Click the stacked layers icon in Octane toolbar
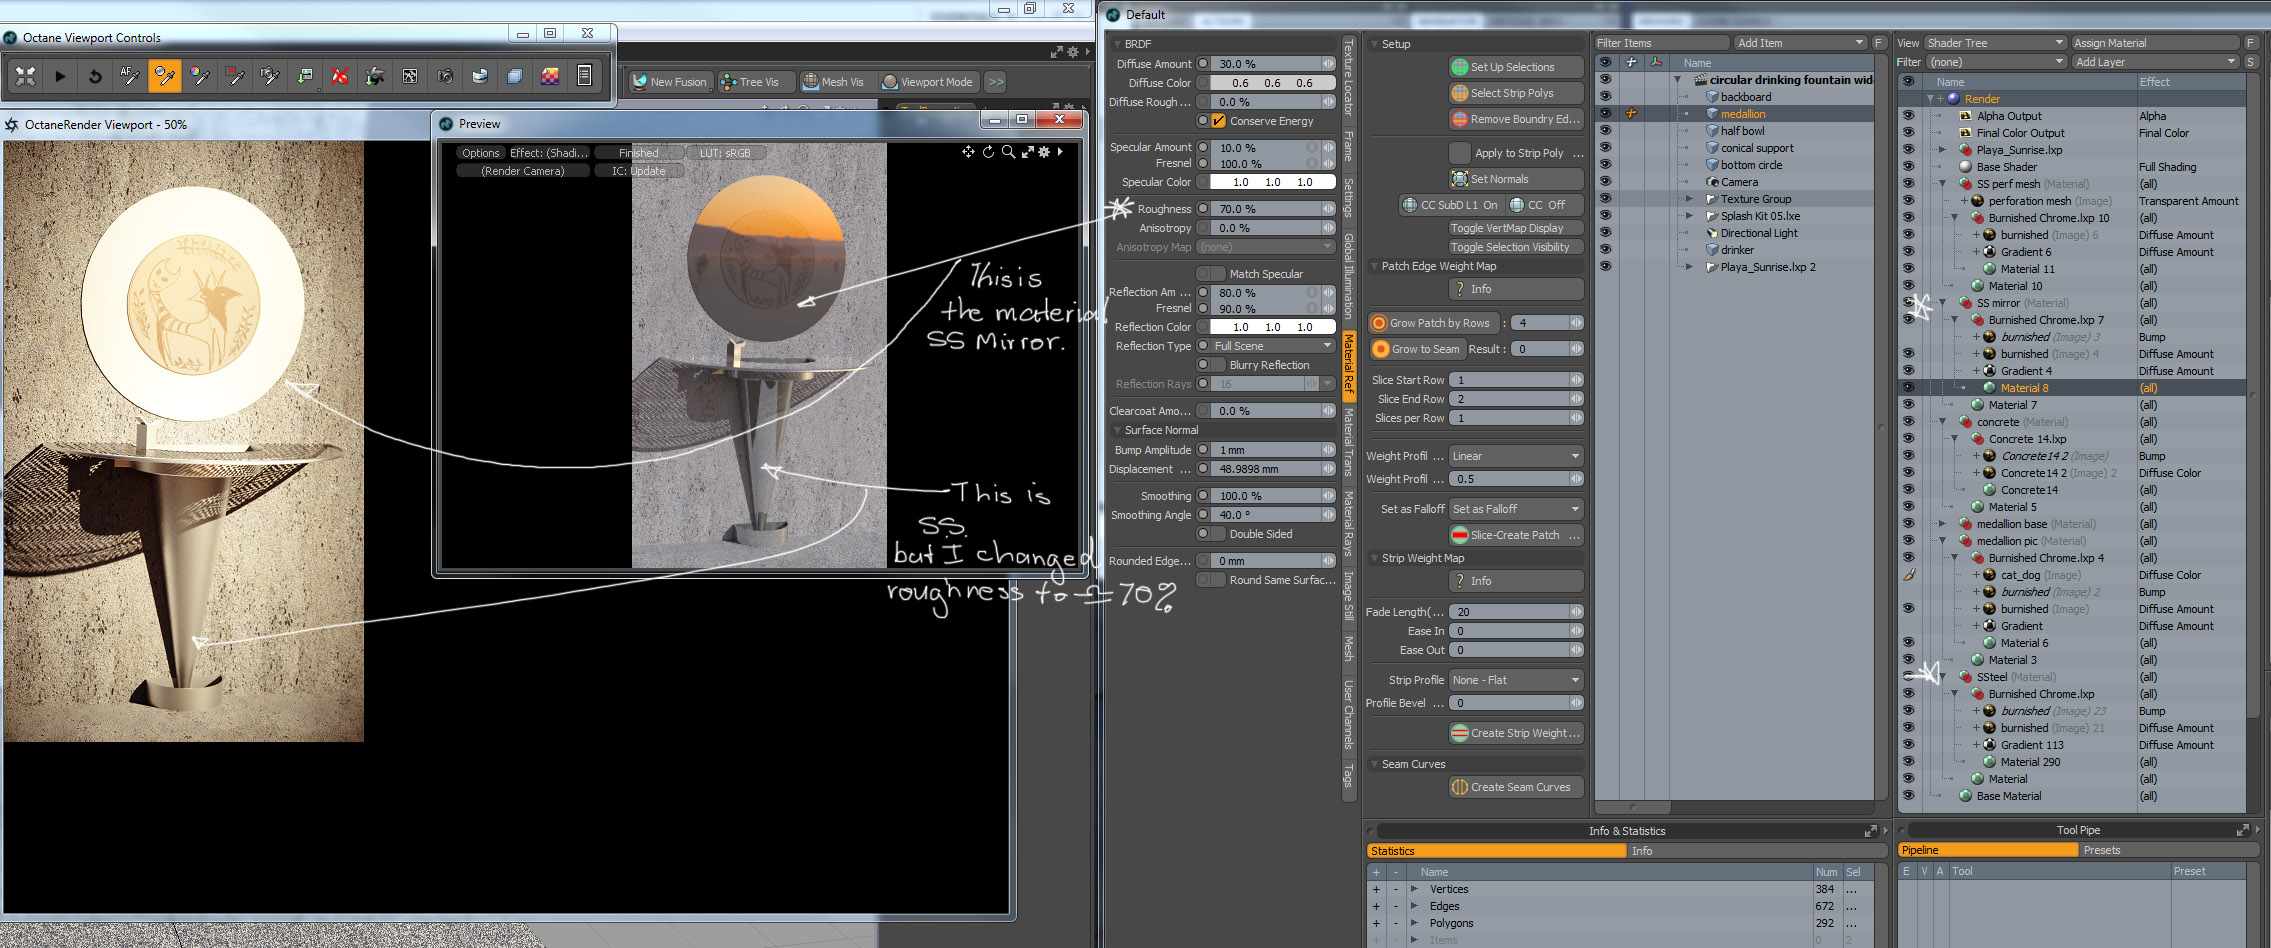The height and width of the screenshot is (948, 2271). [x=515, y=76]
